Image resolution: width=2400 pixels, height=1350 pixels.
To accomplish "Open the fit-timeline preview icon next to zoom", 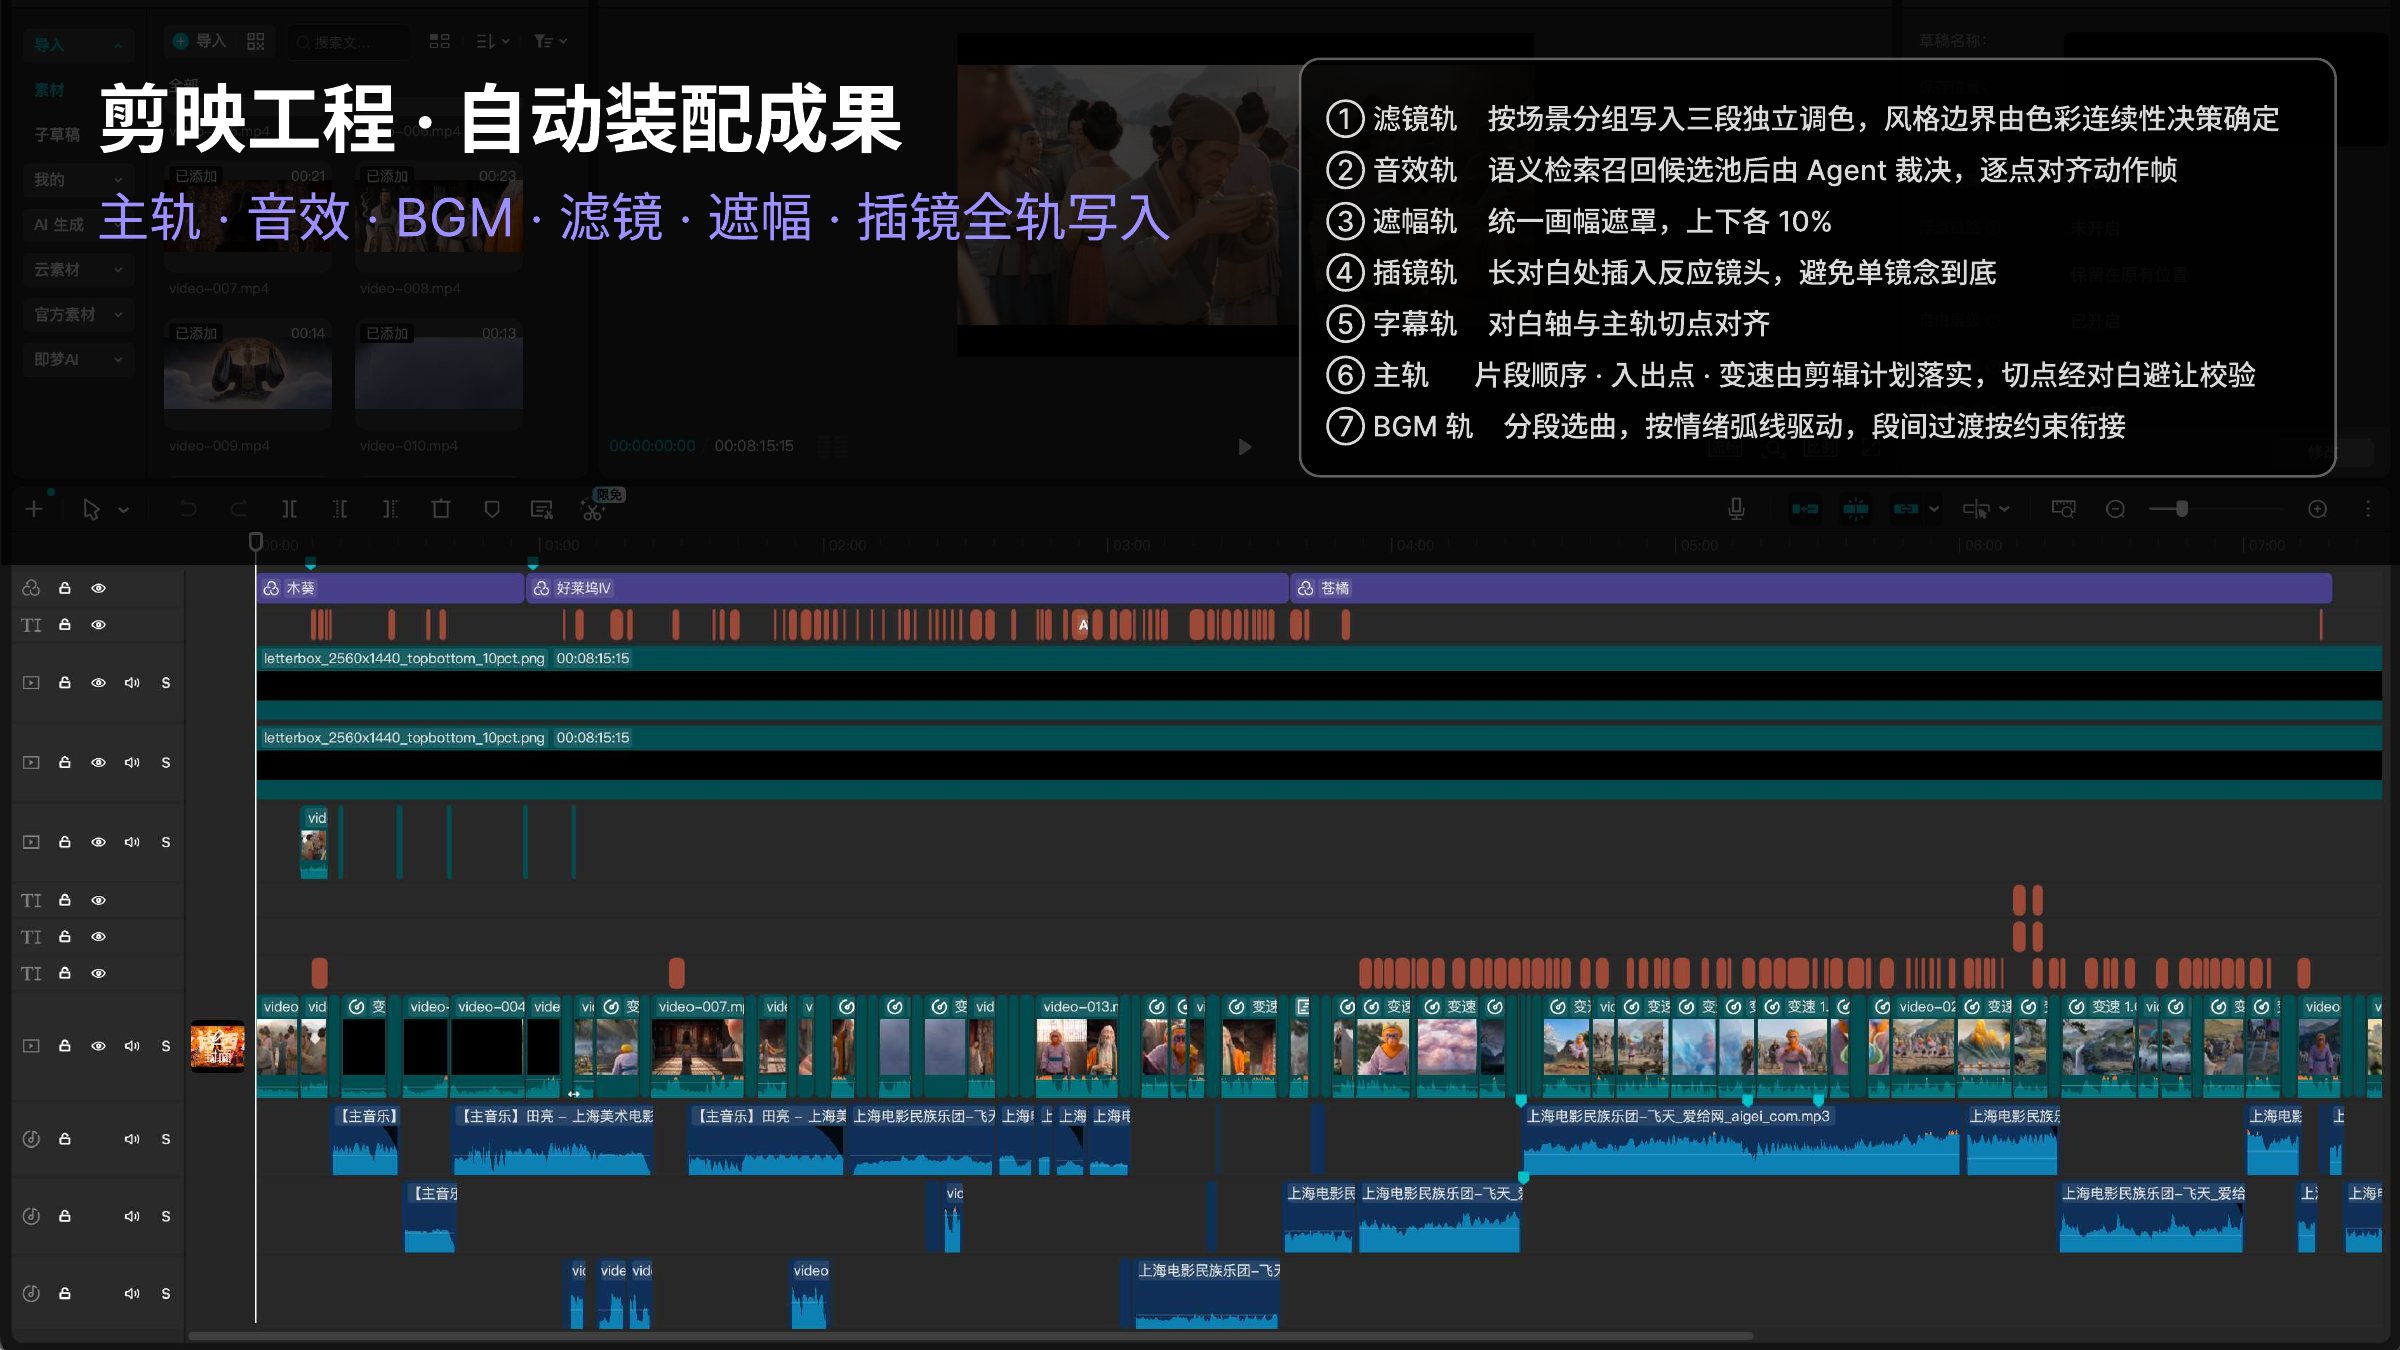I will (2063, 509).
